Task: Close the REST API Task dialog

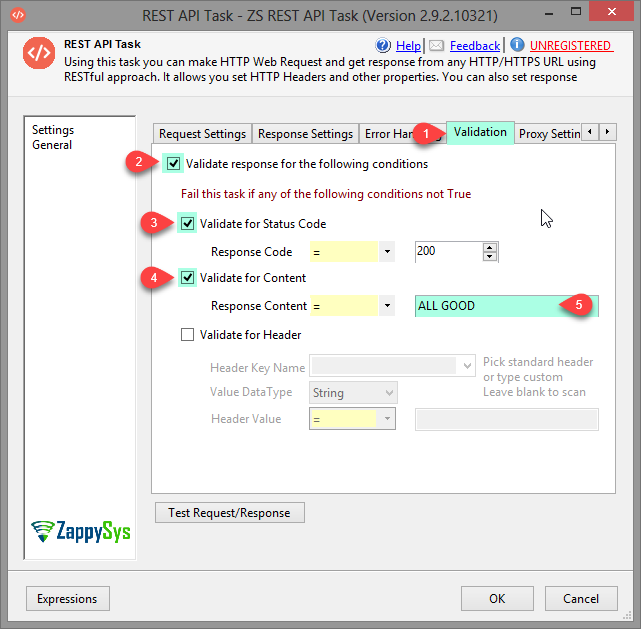Action: 612,12
